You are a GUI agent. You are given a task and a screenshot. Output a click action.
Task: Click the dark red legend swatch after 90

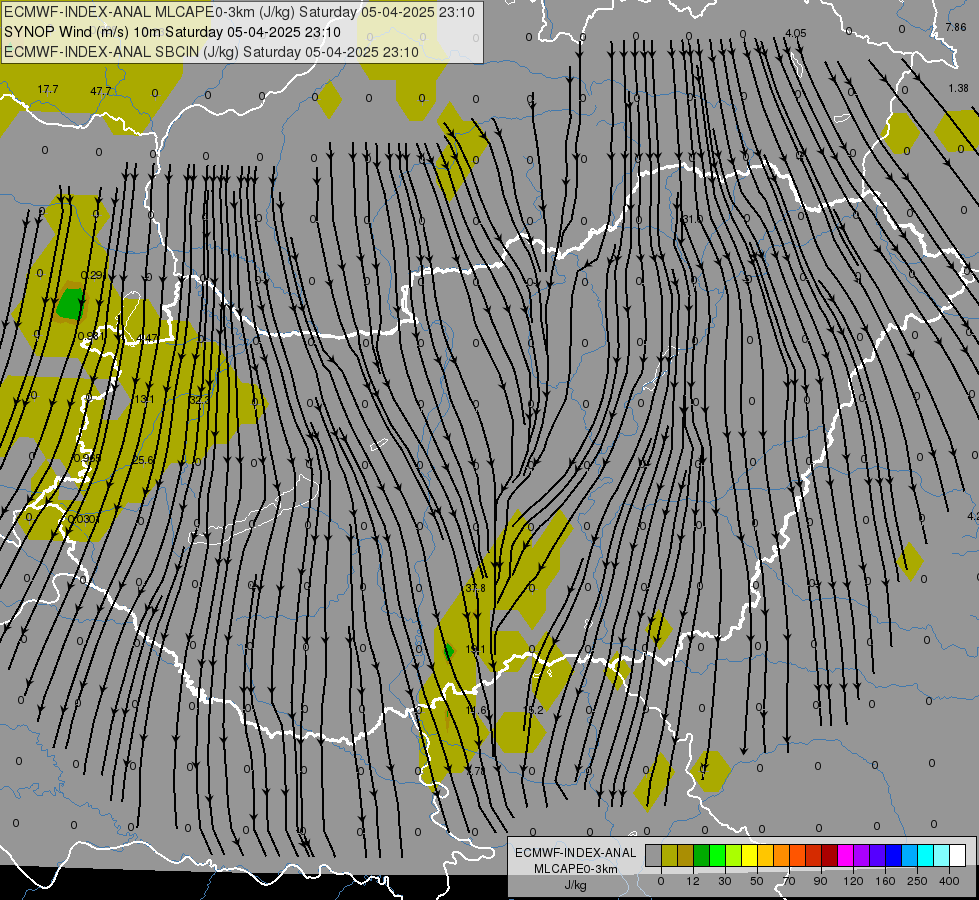(830, 856)
